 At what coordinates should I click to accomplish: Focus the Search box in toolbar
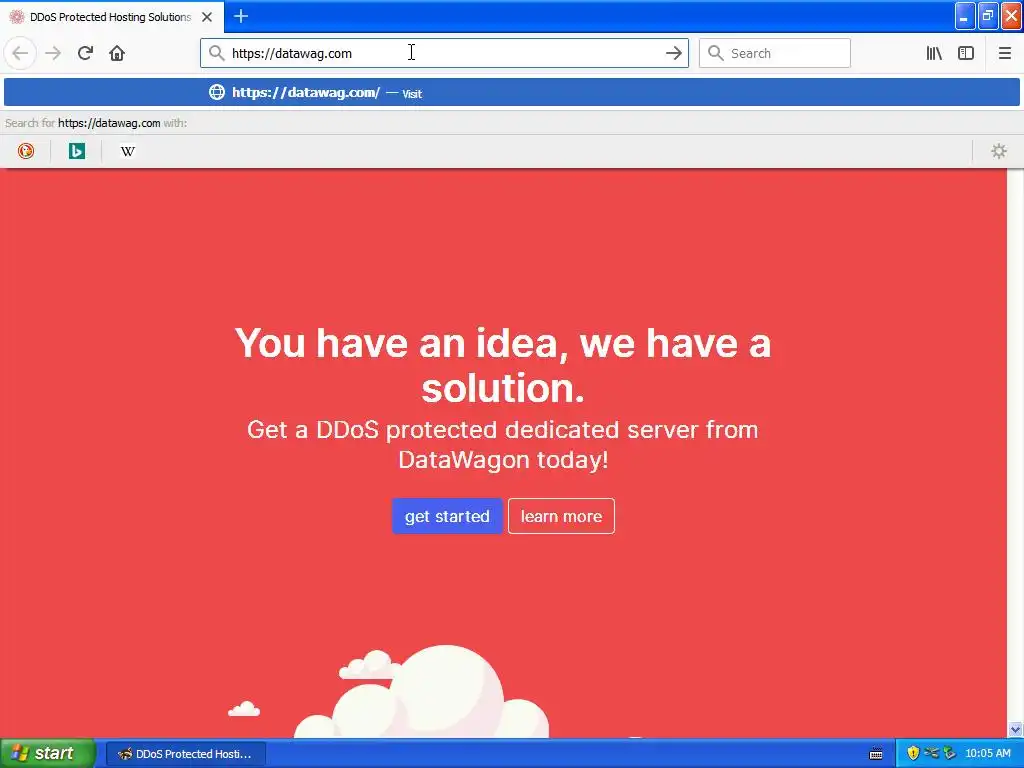[x=775, y=54]
